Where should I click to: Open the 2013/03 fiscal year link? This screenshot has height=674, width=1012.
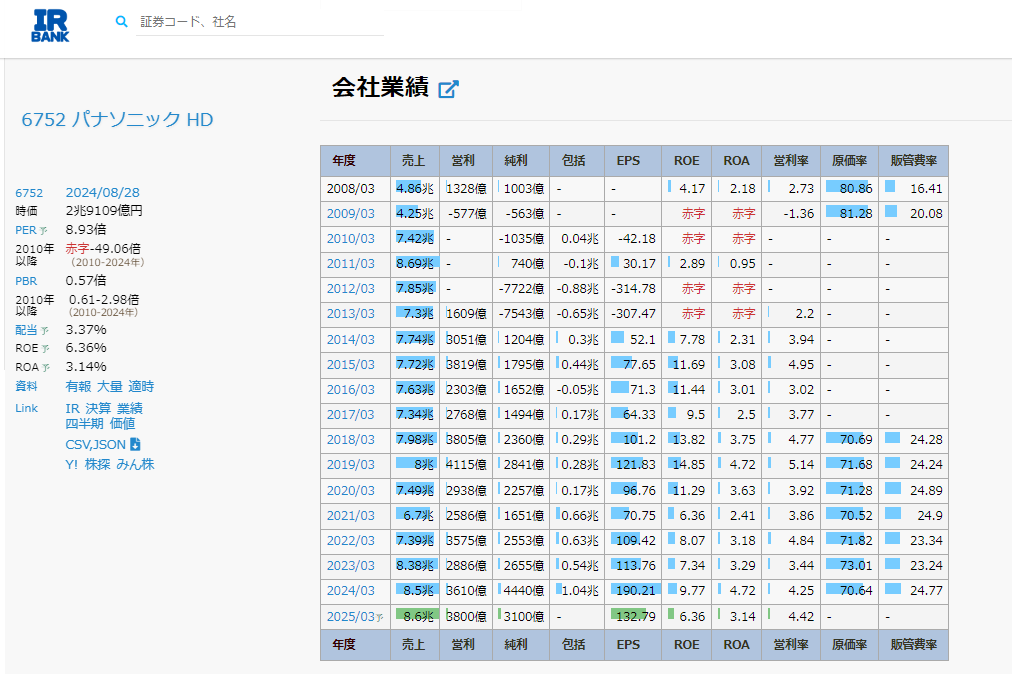pyautogui.click(x=350, y=314)
